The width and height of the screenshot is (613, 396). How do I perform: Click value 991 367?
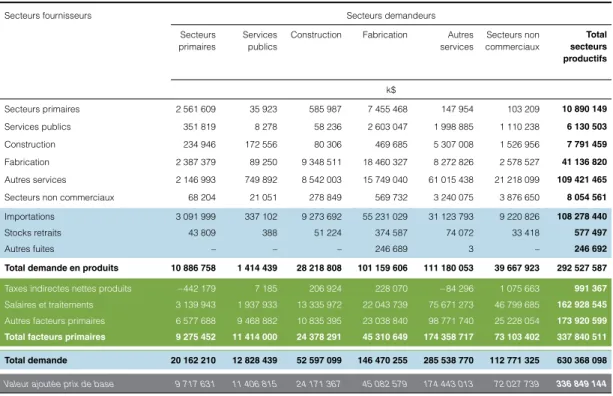(590, 288)
